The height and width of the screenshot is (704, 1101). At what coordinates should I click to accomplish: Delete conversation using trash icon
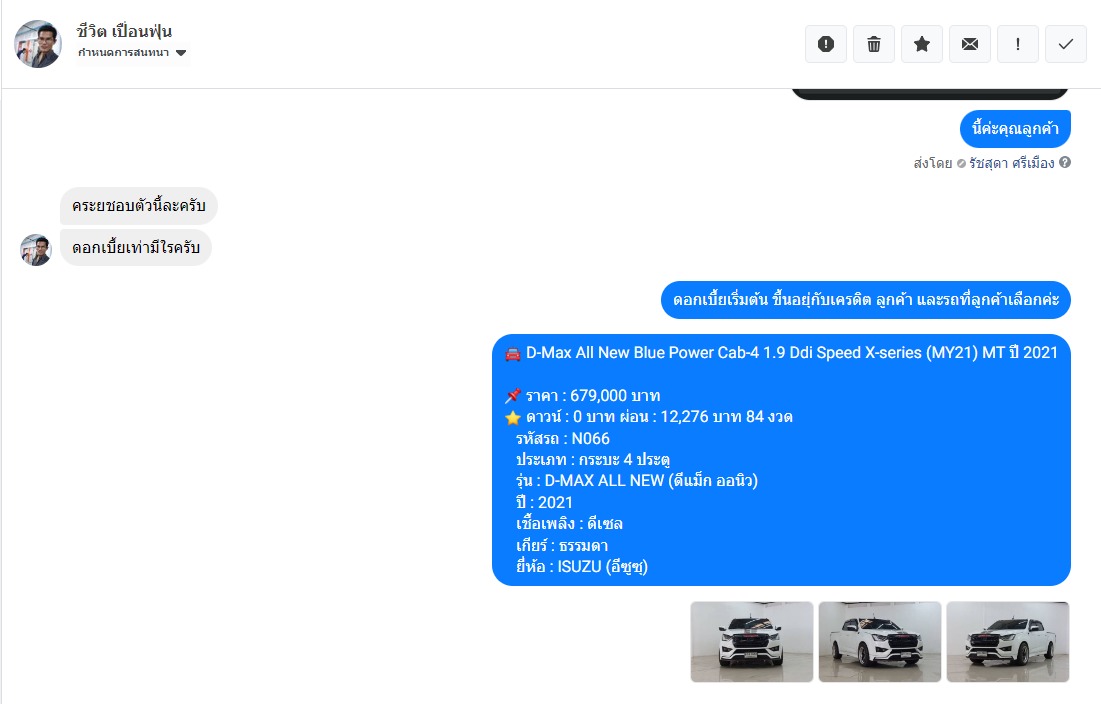tap(873, 44)
